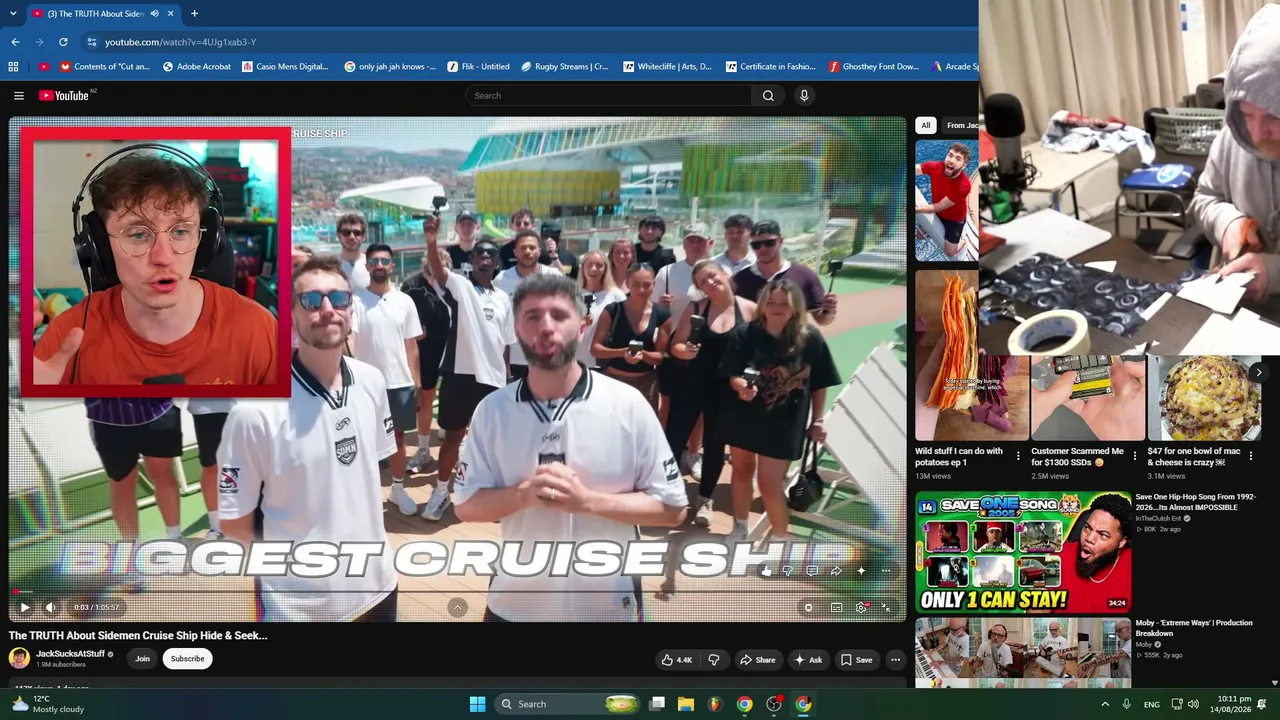
Task: Open Task View on the taskbar
Action: (x=657, y=704)
